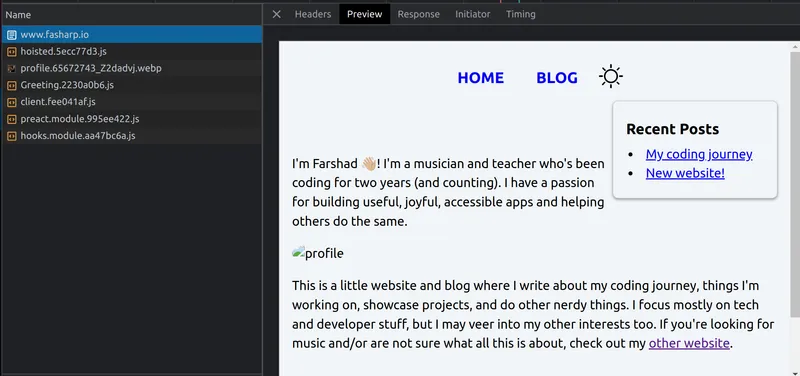Click the script icon for preact.module.995ee422.js
The image size is (800, 376).
[12, 119]
